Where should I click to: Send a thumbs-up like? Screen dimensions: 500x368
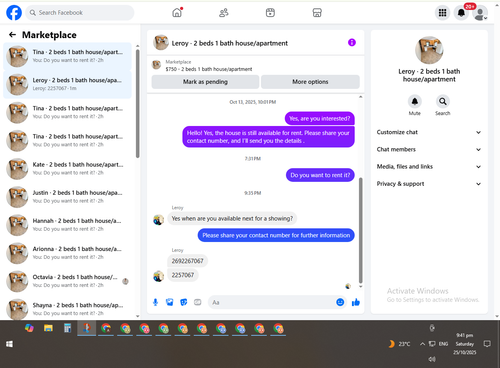point(356,302)
